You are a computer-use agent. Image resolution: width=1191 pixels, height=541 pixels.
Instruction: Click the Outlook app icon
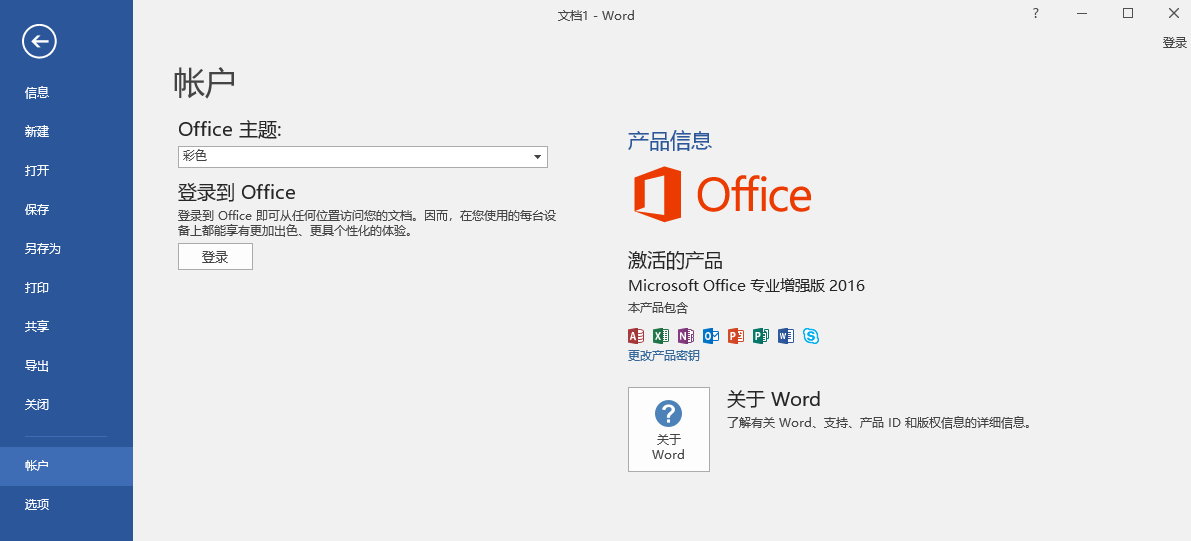pyautogui.click(x=711, y=336)
